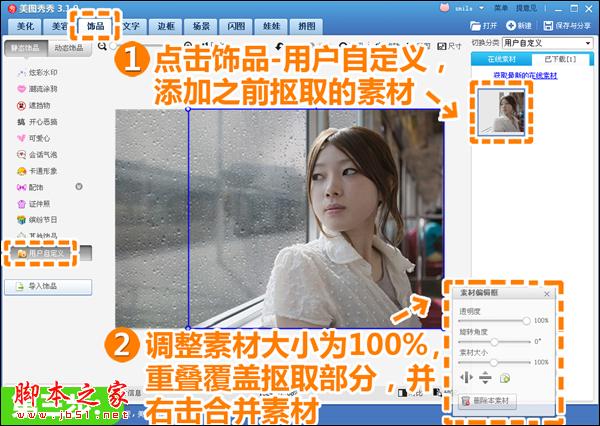The width and height of the screenshot is (600, 426).
Task: Click the 删除本素材 button
Action: pos(487,401)
